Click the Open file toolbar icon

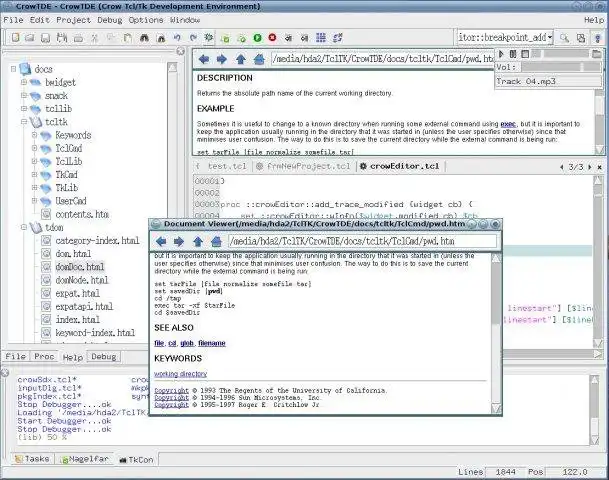tap(30, 38)
